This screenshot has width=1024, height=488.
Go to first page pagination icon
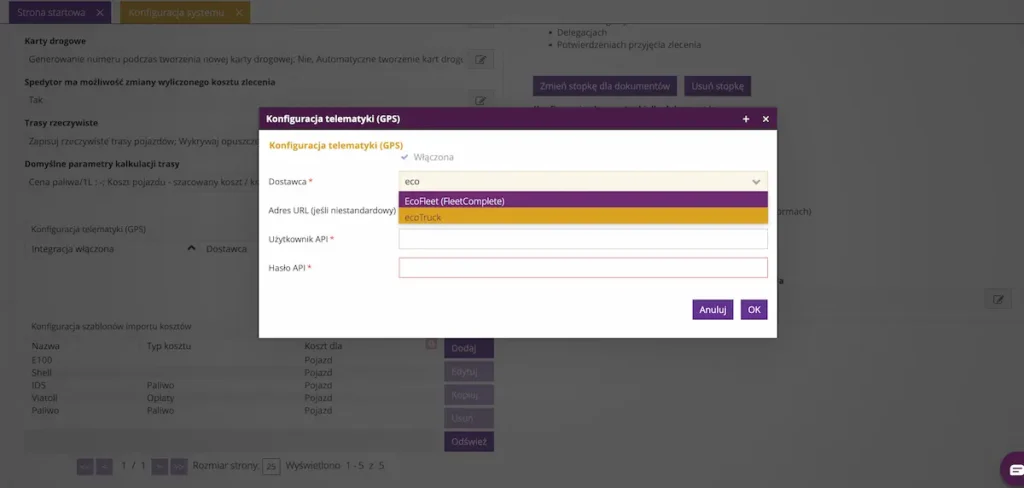pyautogui.click(x=85, y=466)
